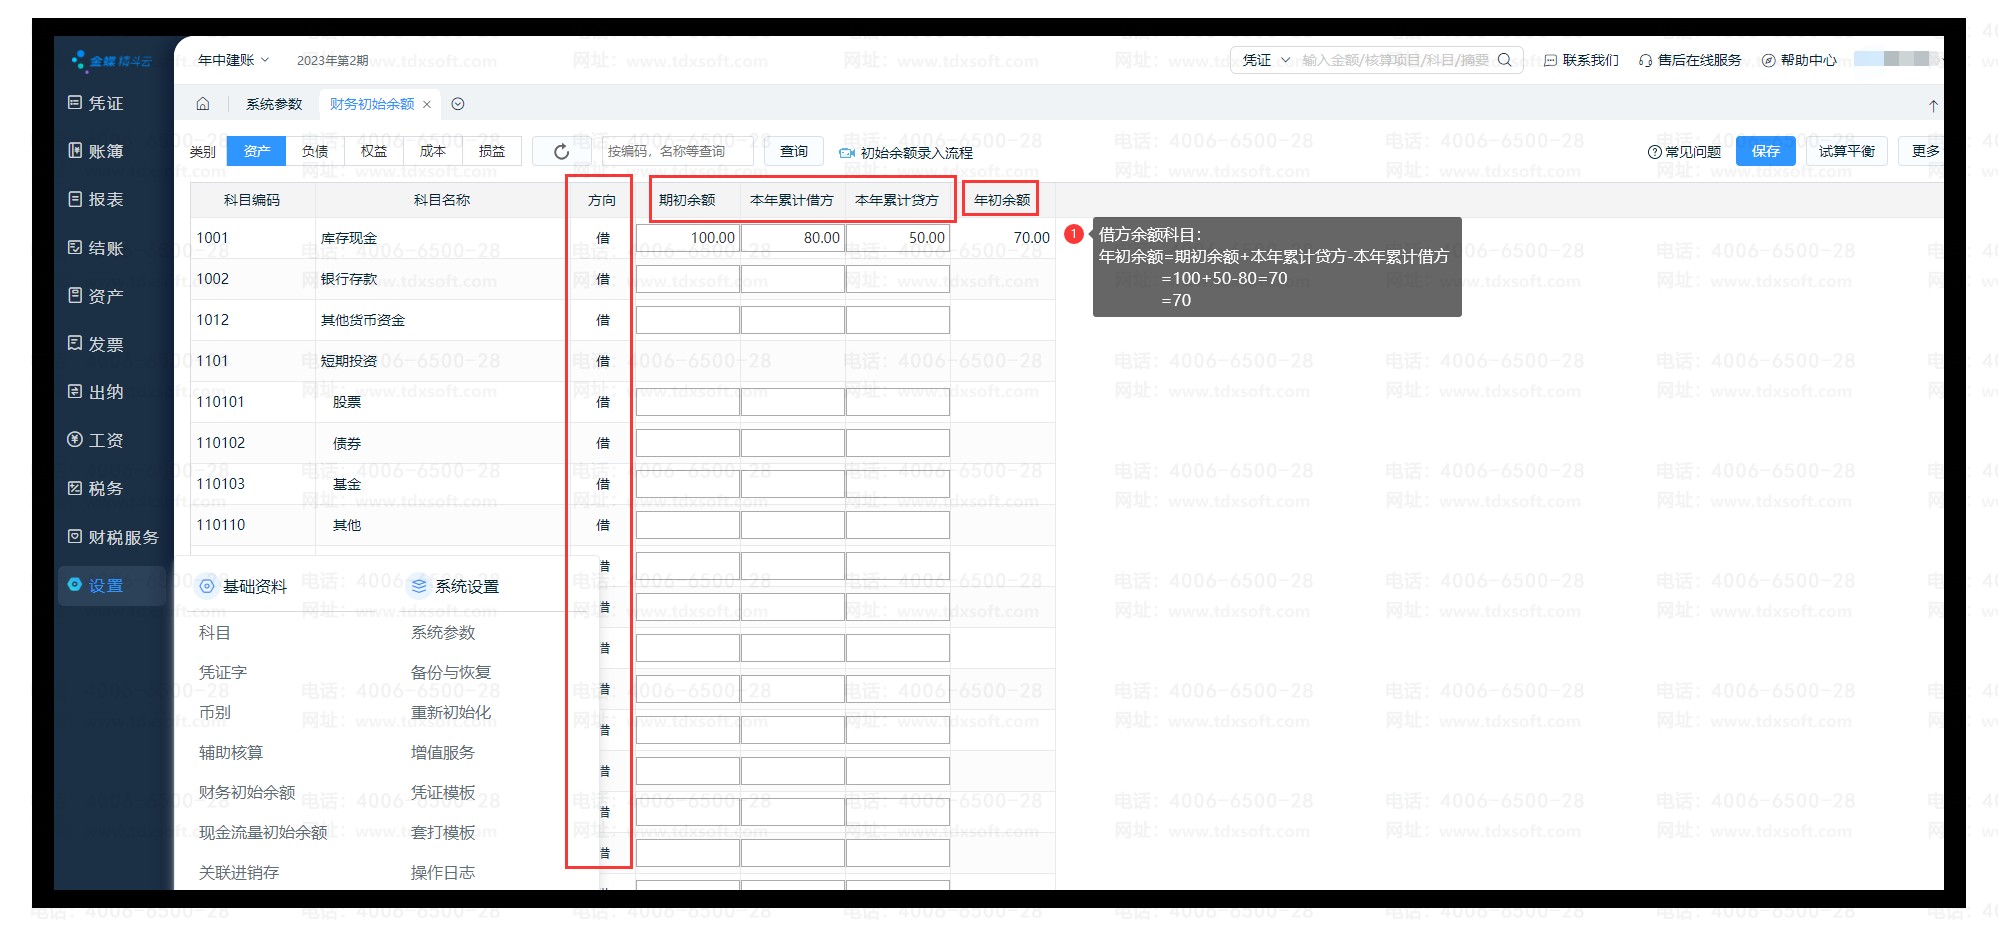
Task: Open 帮助中心 help center
Action: 1799,60
